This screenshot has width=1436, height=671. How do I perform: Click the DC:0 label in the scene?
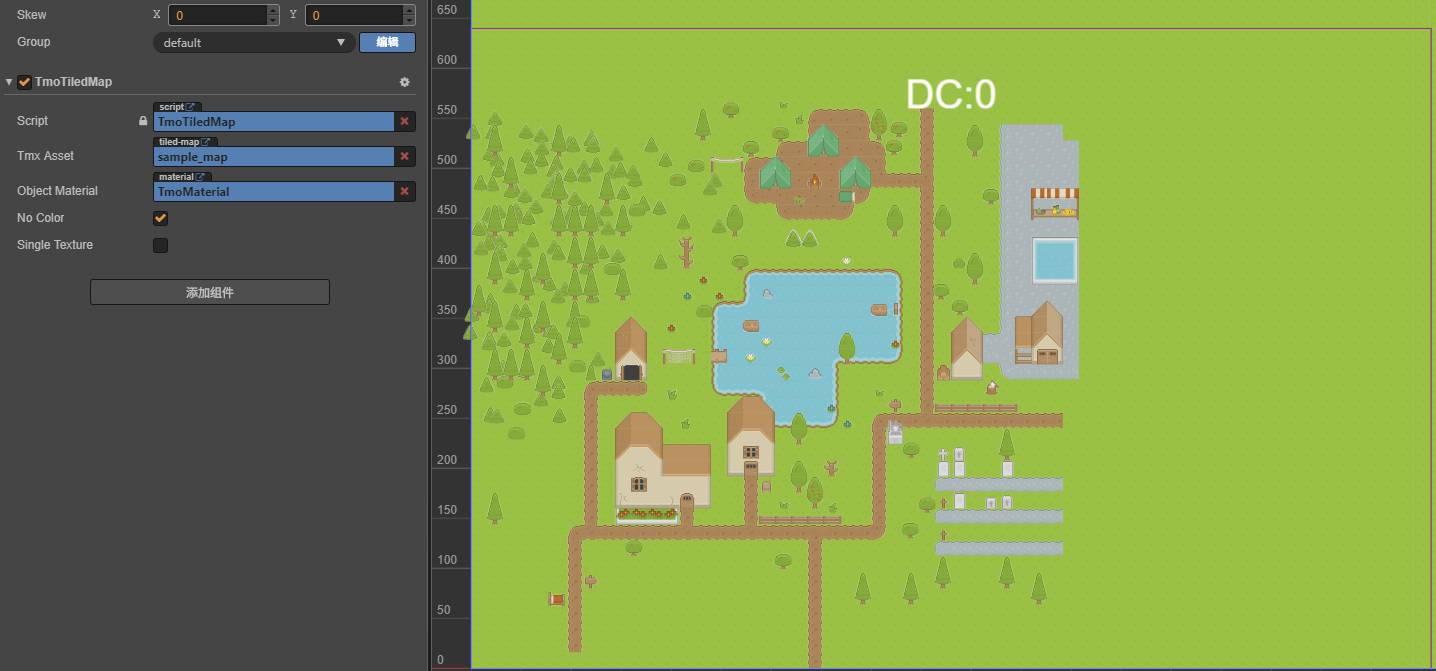950,95
